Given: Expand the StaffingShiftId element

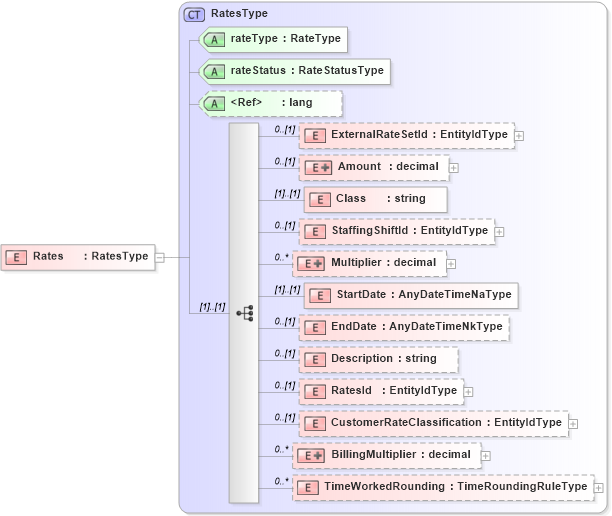Looking at the screenshot, I should (499, 232).
